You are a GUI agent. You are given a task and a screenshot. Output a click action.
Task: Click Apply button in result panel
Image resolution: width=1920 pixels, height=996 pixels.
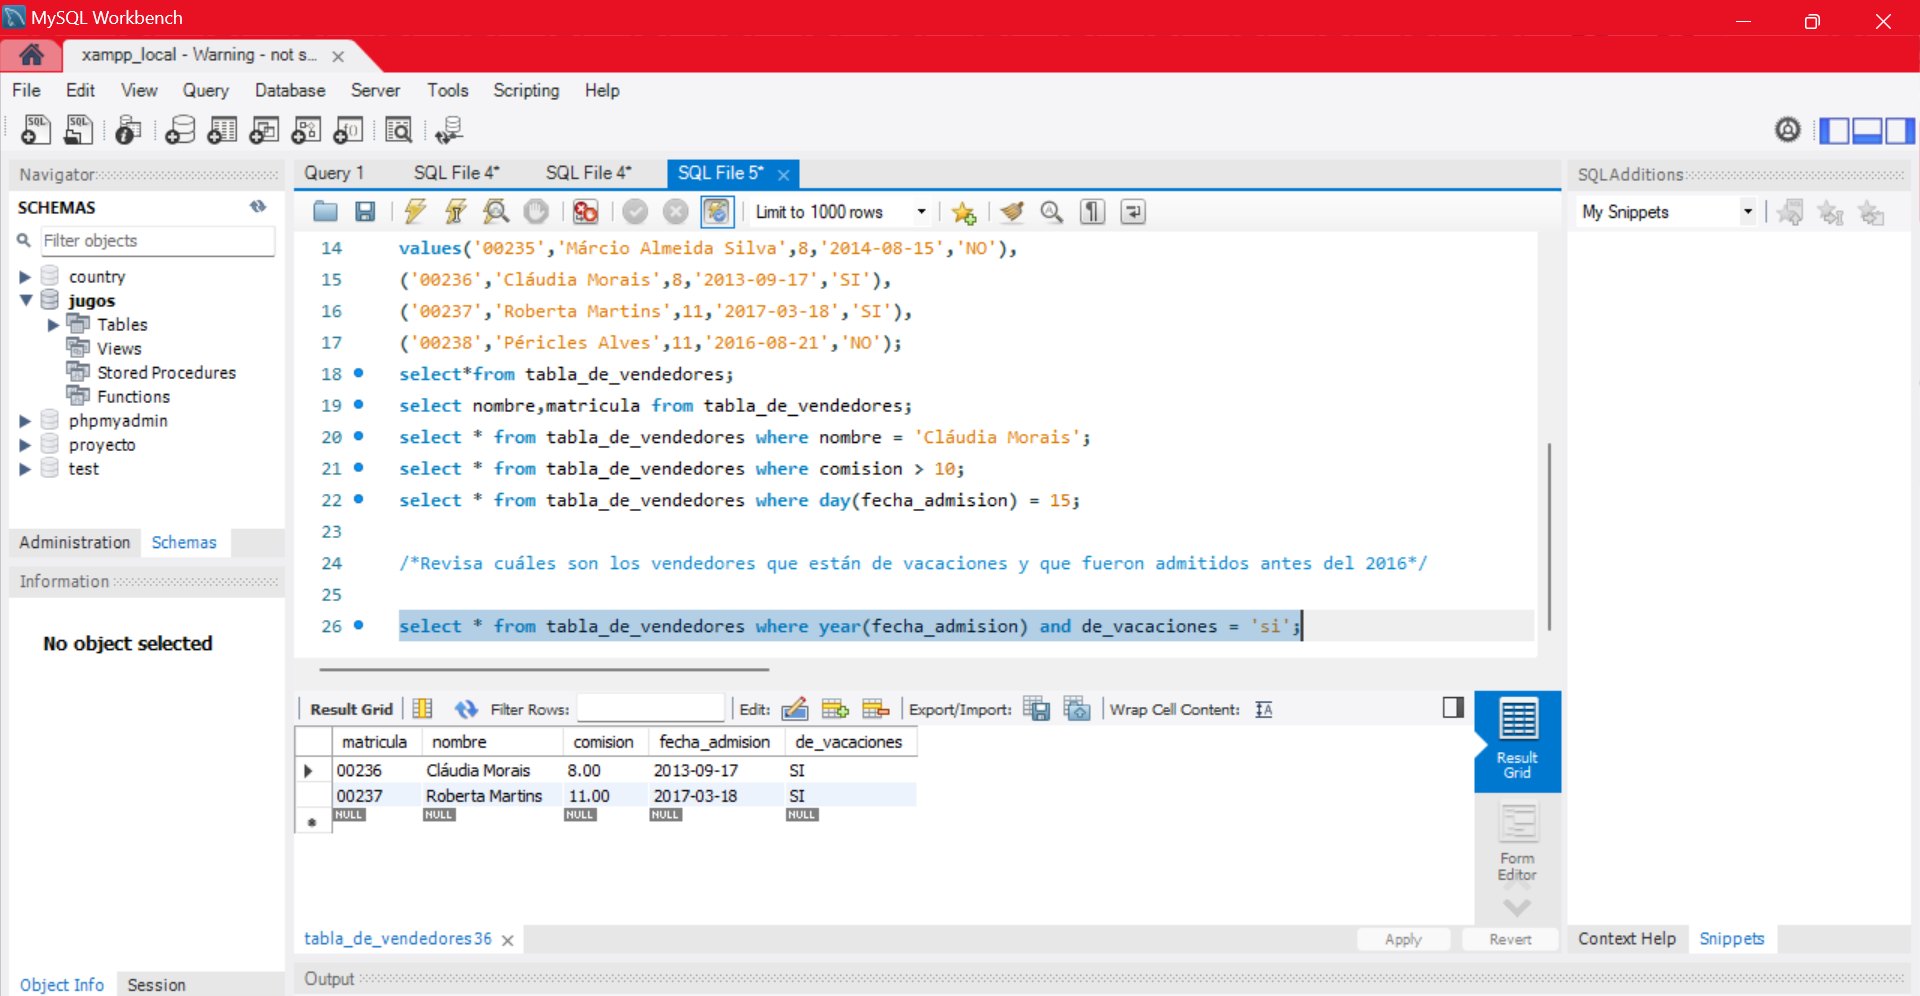[x=1403, y=939]
